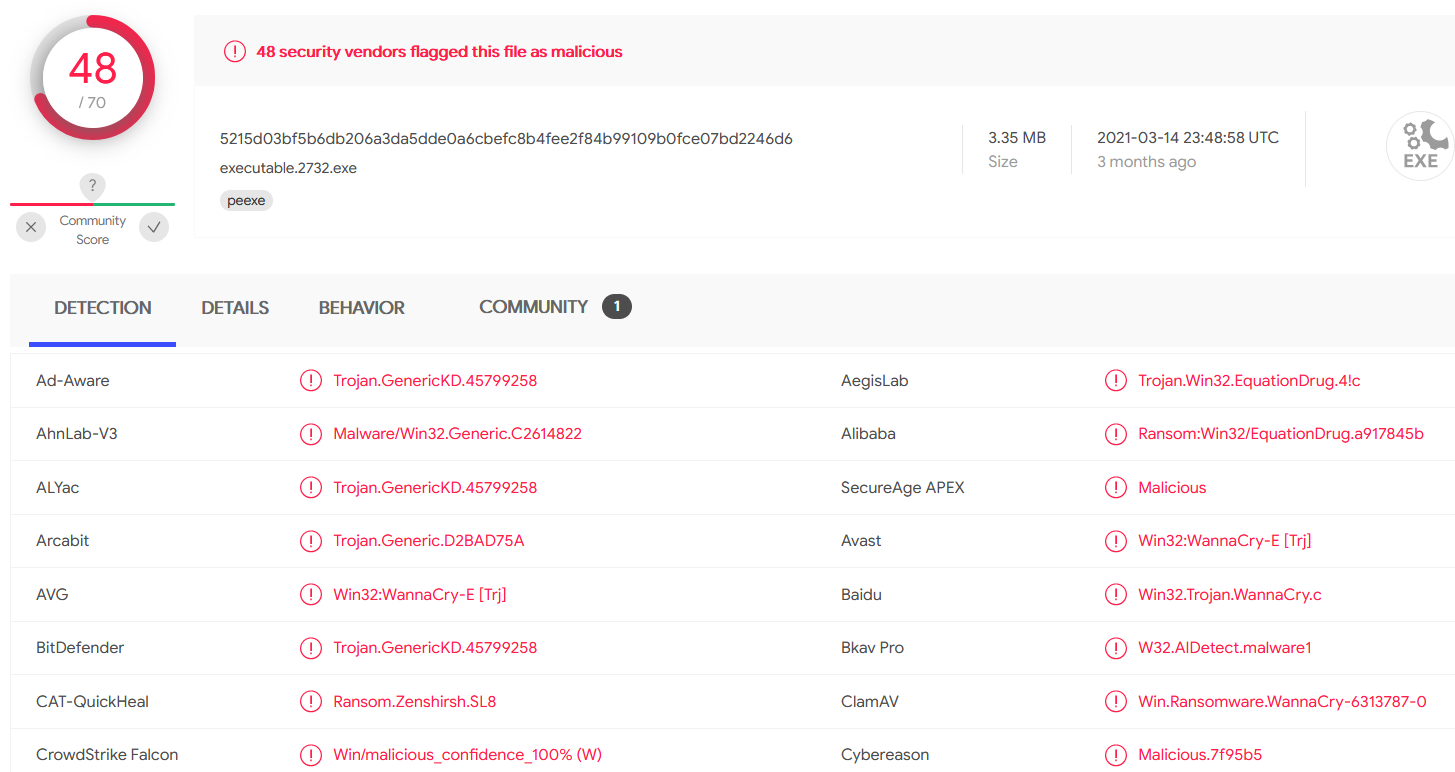This screenshot has height=772, width=1455.
Task: Click warning icon in the AegisLab row
Action: [x=1116, y=381]
